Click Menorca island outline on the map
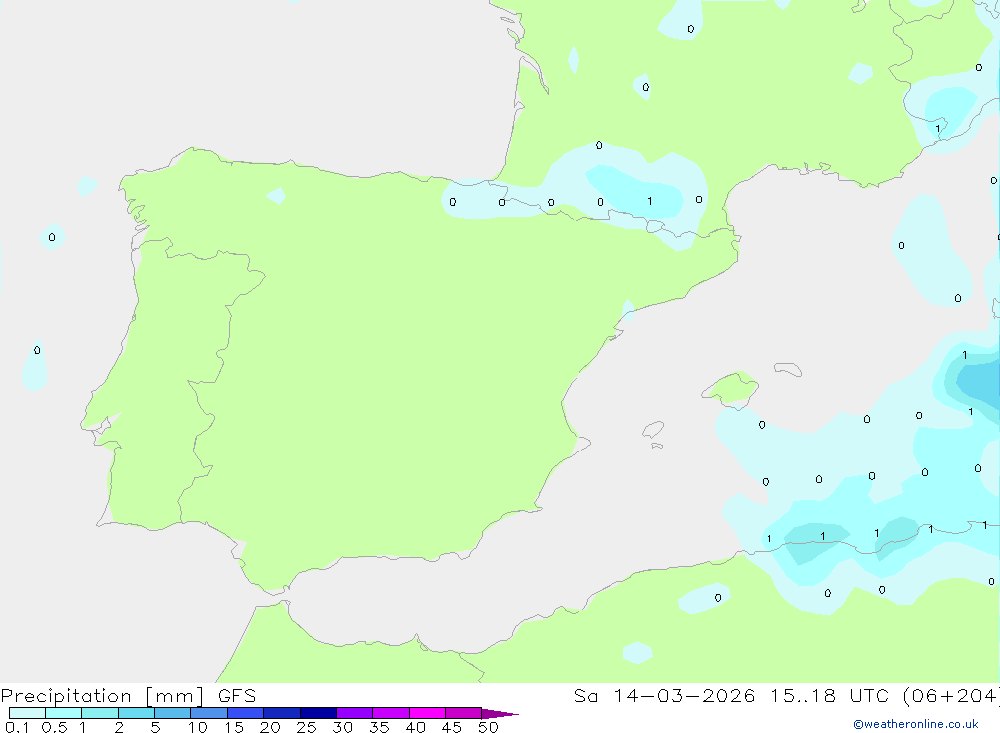This screenshot has width=1000, height=733. coord(788,369)
